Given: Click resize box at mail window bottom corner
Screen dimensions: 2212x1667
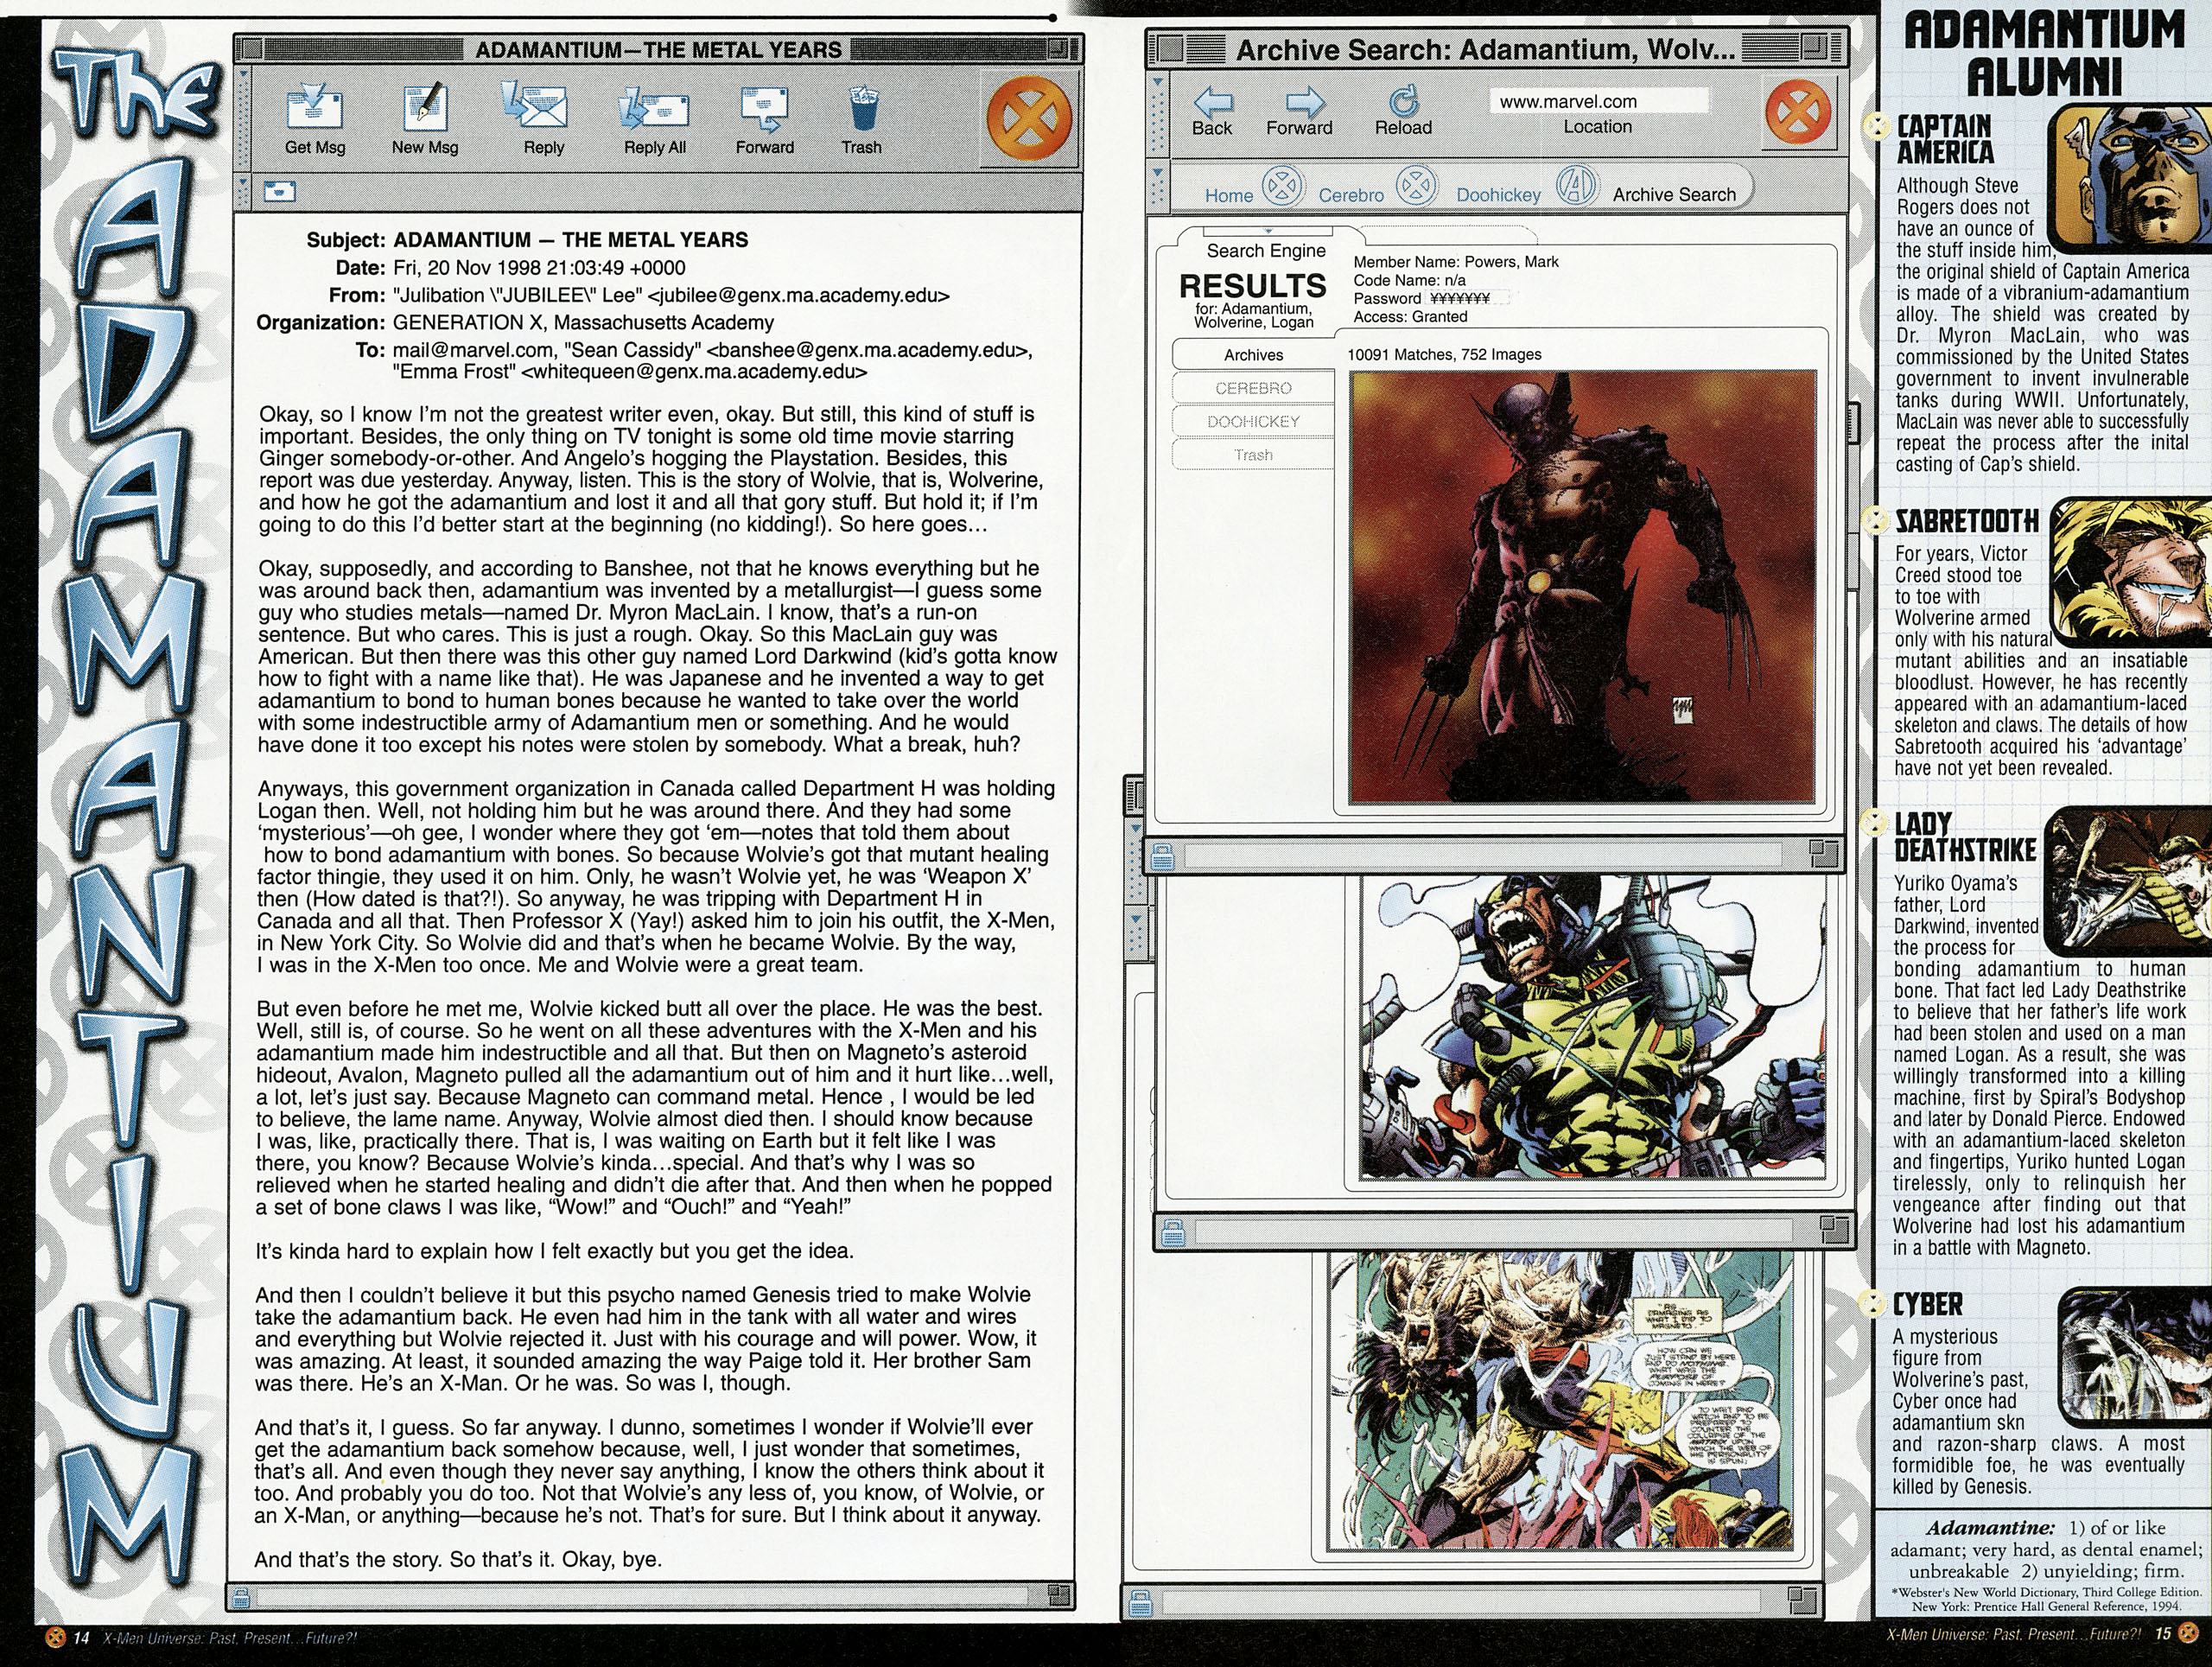Looking at the screenshot, I should coord(1058,1595).
